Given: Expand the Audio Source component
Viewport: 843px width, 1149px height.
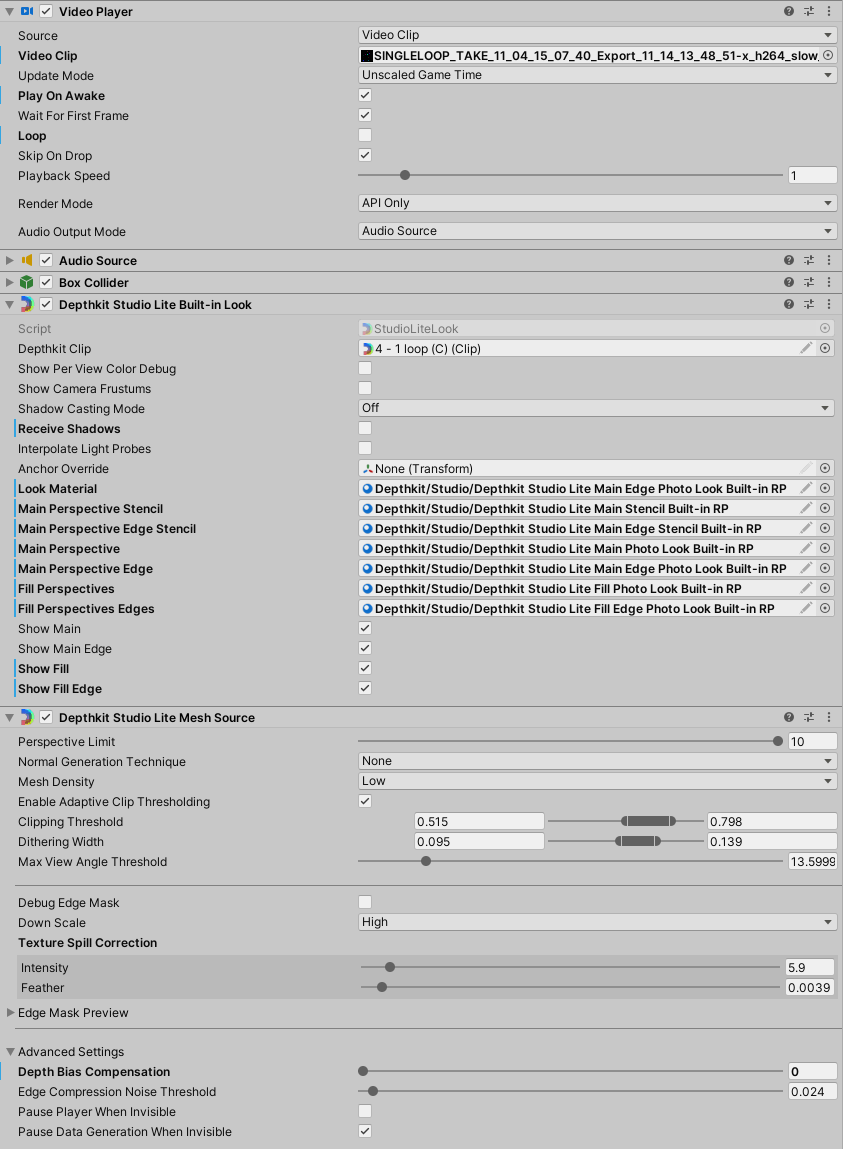Looking at the screenshot, I should [10, 260].
